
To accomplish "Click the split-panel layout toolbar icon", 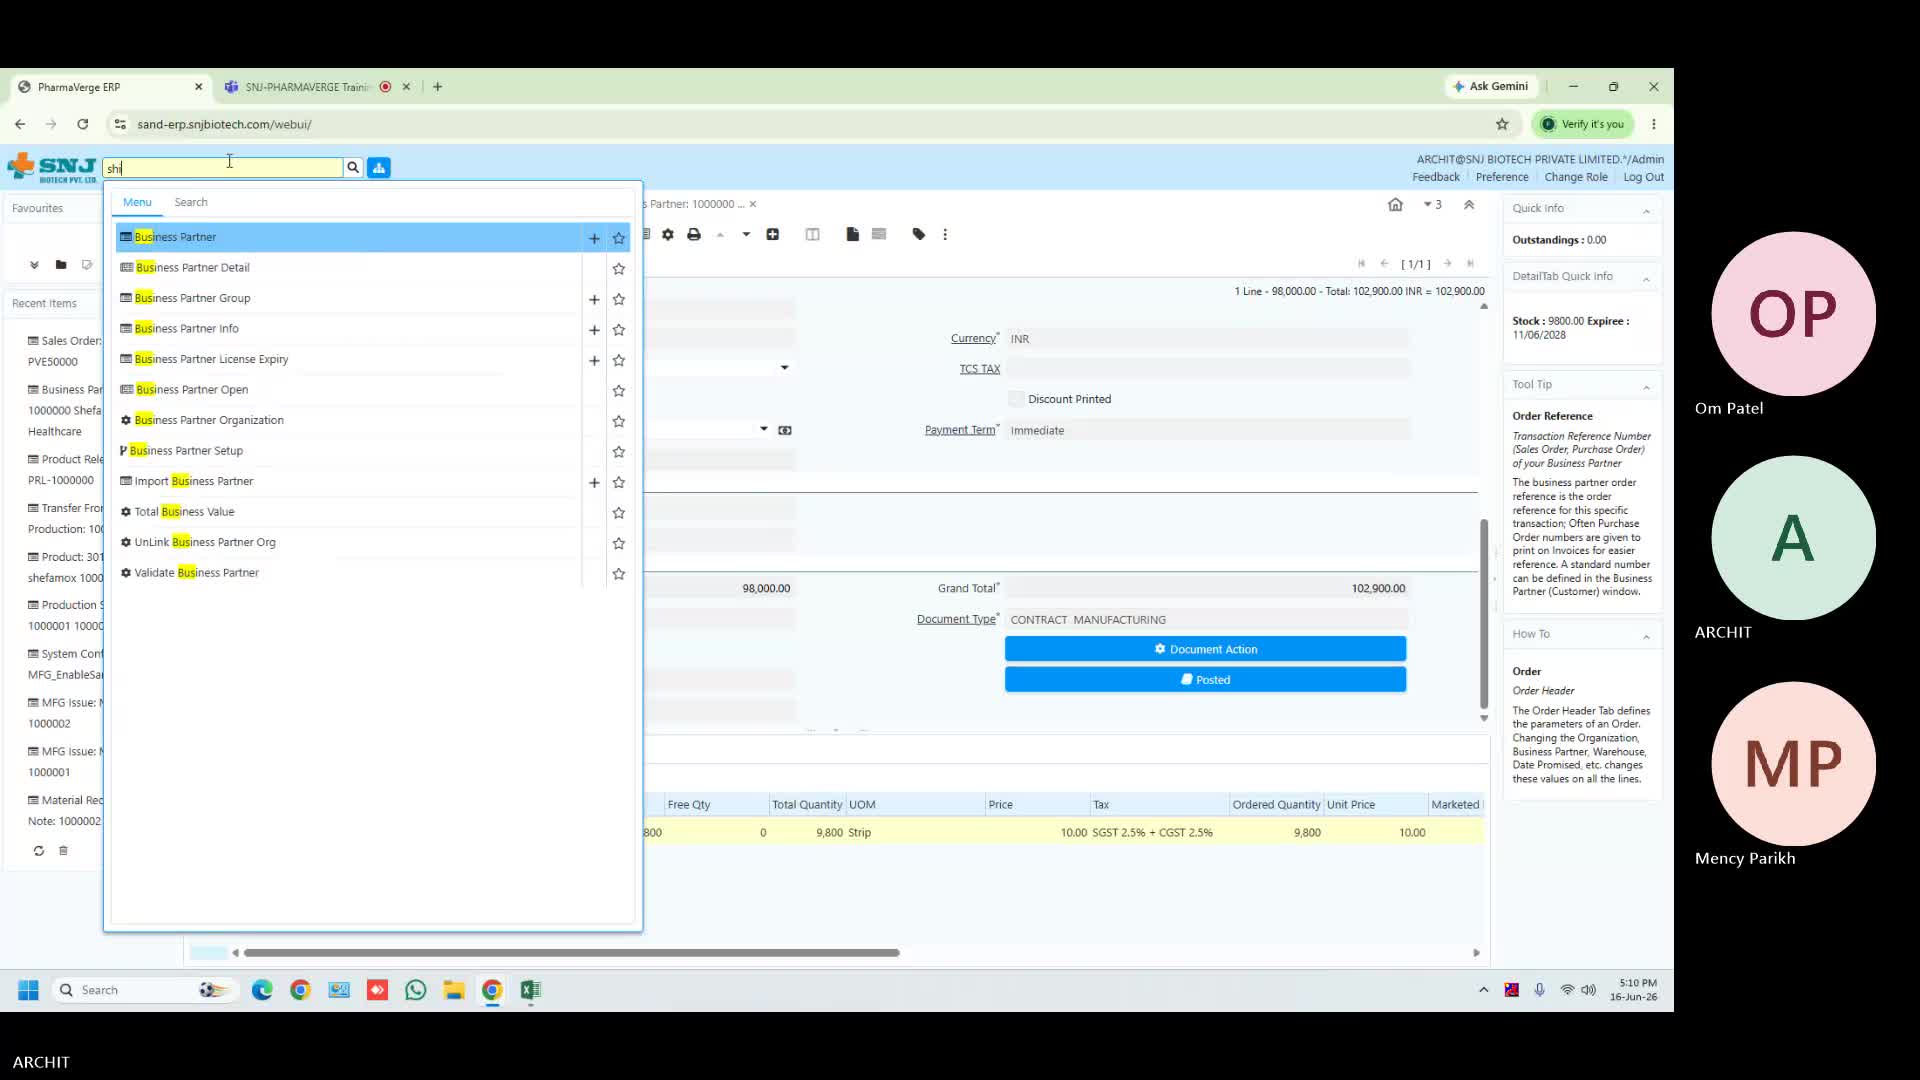I will (813, 234).
